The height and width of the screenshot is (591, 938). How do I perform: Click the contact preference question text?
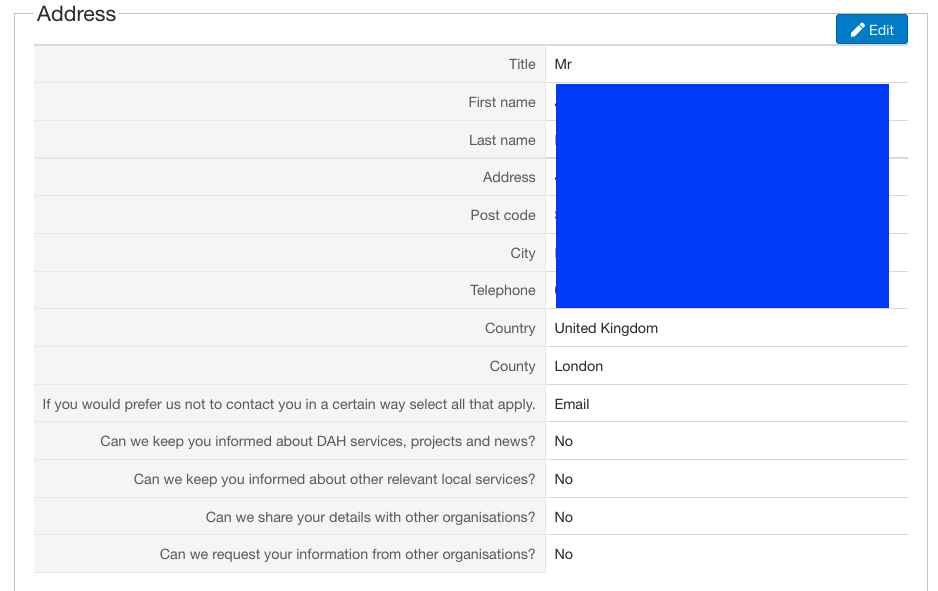[x=289, y=404]
